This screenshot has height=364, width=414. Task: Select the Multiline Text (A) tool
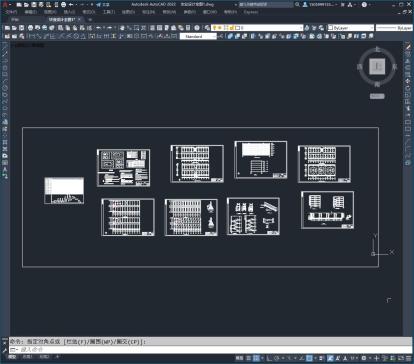click(5, 169)
